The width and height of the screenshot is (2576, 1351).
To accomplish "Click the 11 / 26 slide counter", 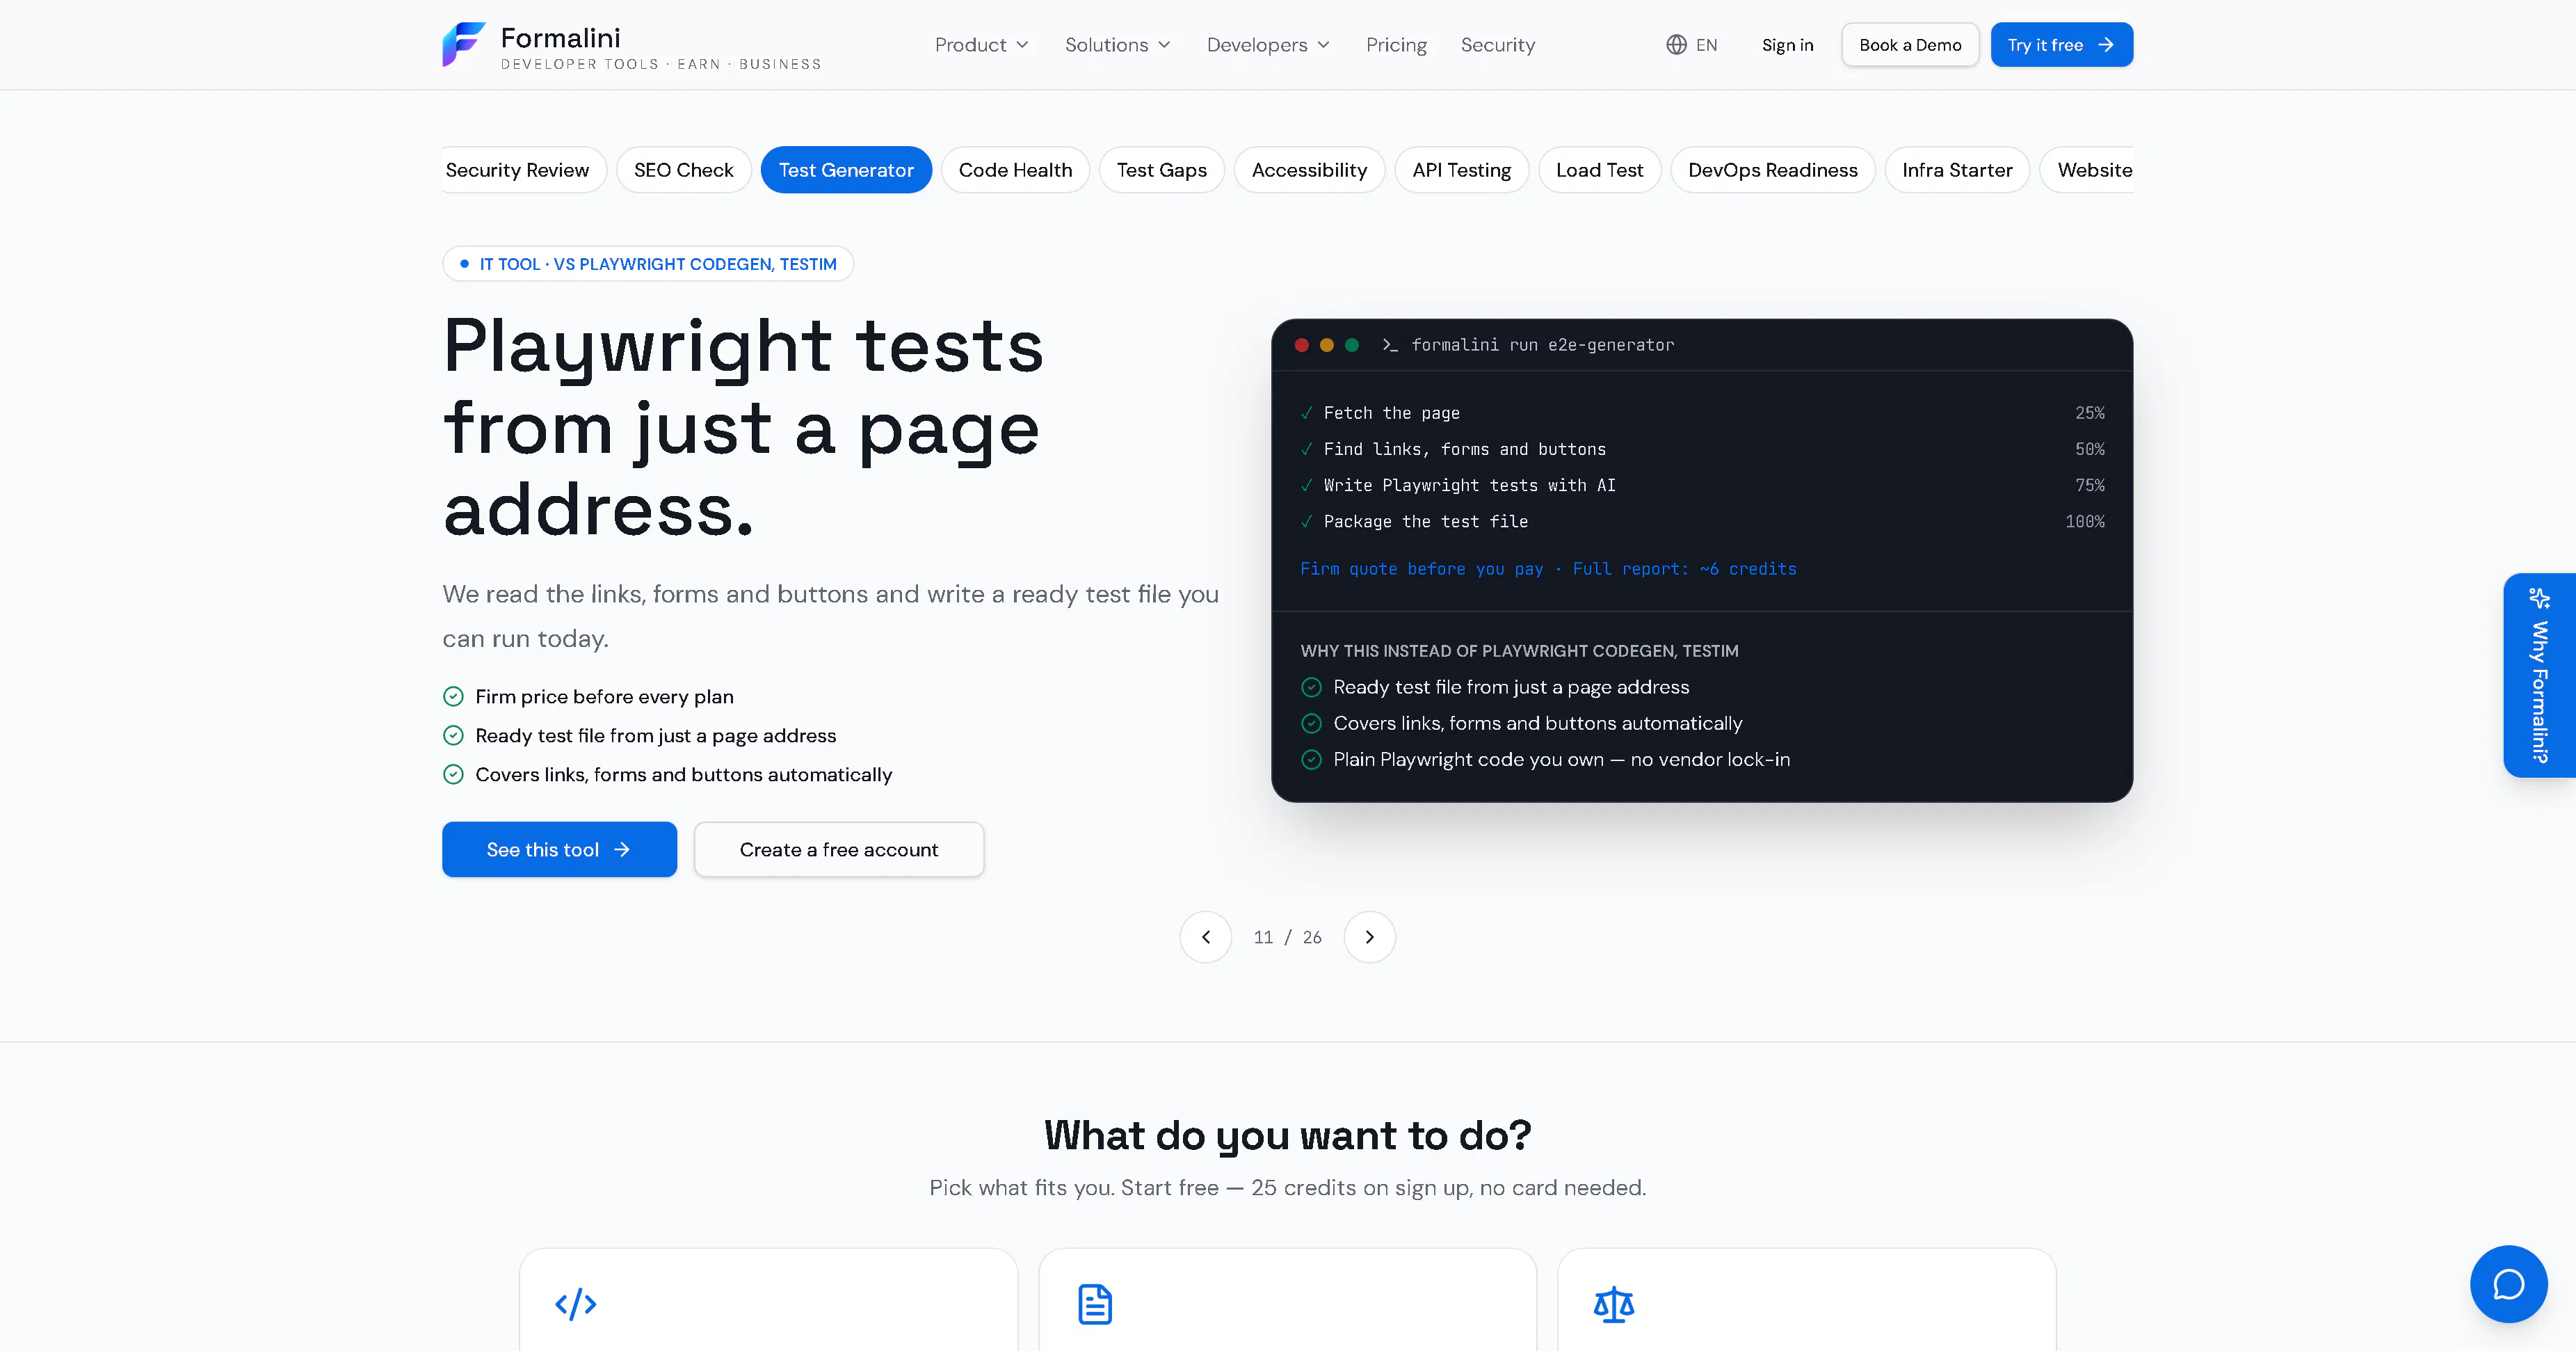I will click(1287, 938).
